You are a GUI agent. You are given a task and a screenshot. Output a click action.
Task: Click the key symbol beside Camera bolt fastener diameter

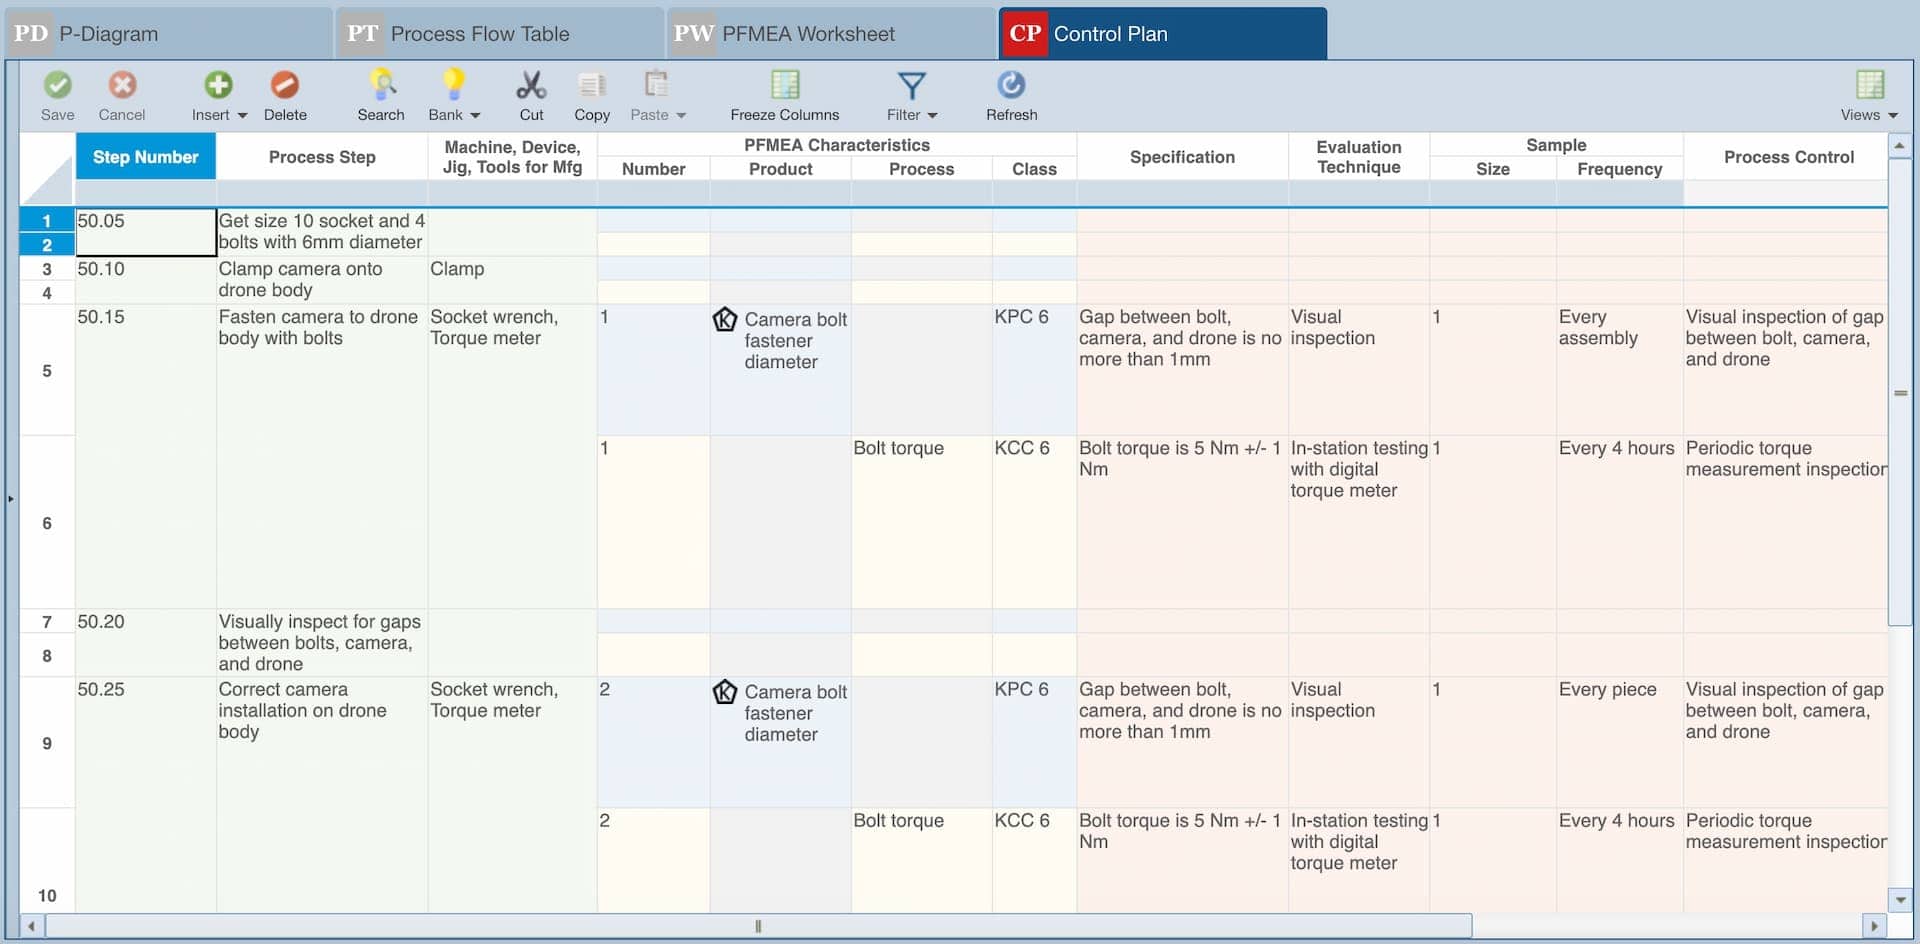[x=725, y=318]
